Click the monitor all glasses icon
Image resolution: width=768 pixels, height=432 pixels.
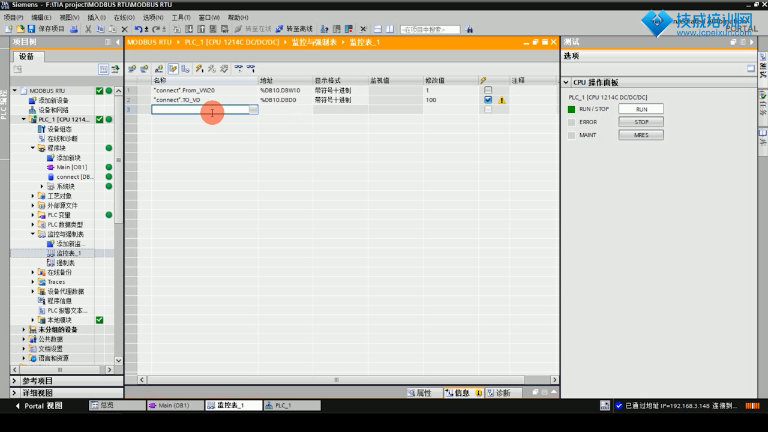(x=239, y=69)
